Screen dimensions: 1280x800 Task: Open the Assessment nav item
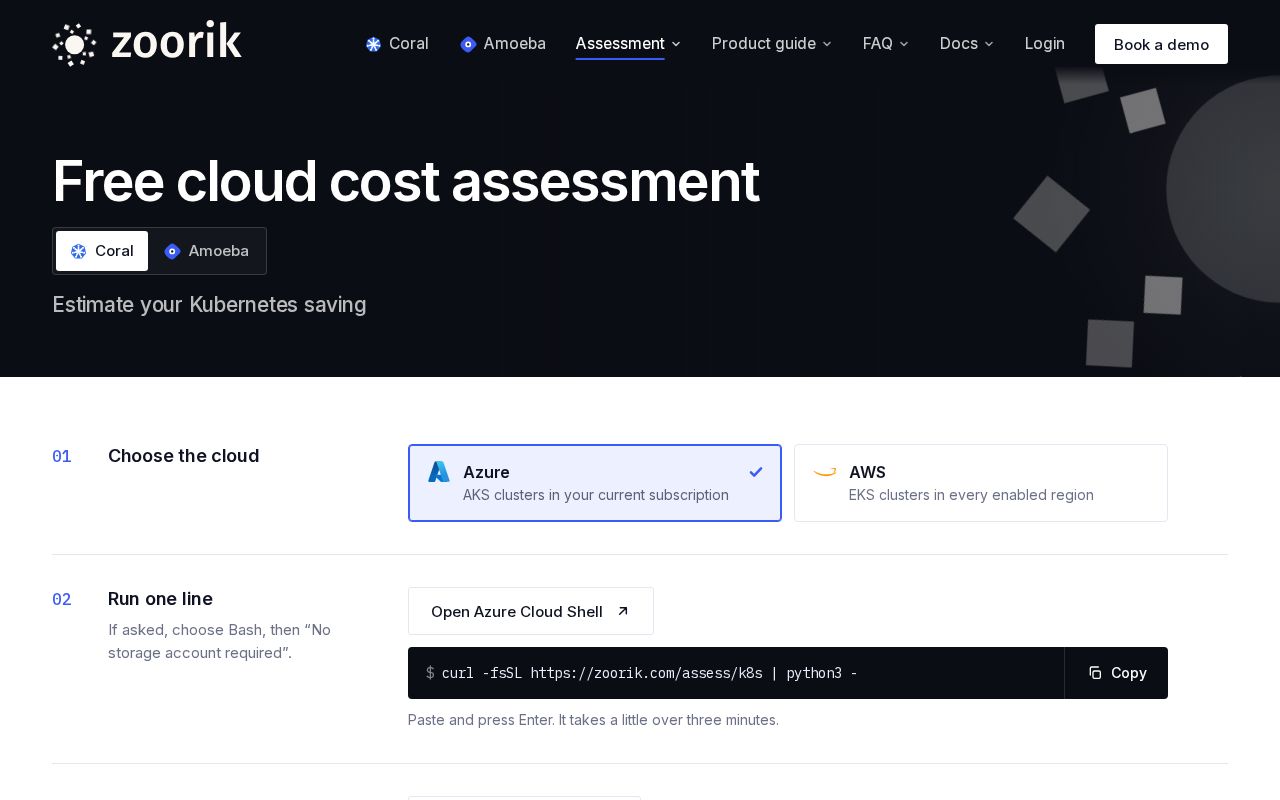click(x=620, y=44)
